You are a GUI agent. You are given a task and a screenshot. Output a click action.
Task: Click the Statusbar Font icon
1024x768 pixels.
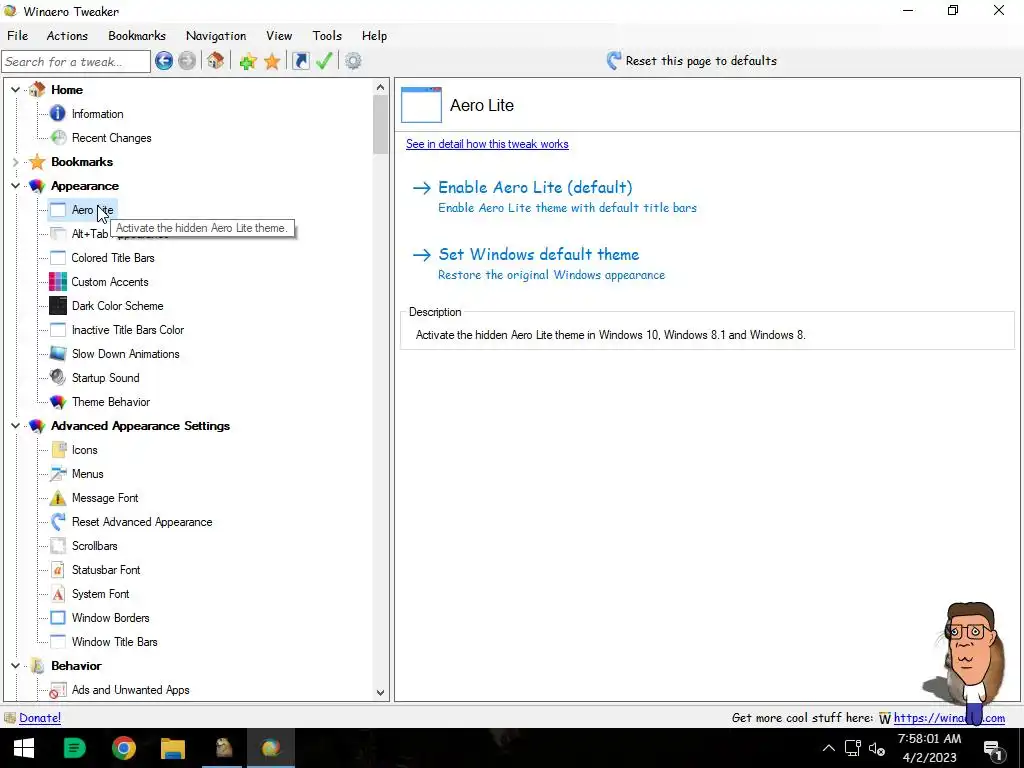[x=57, y=570]
